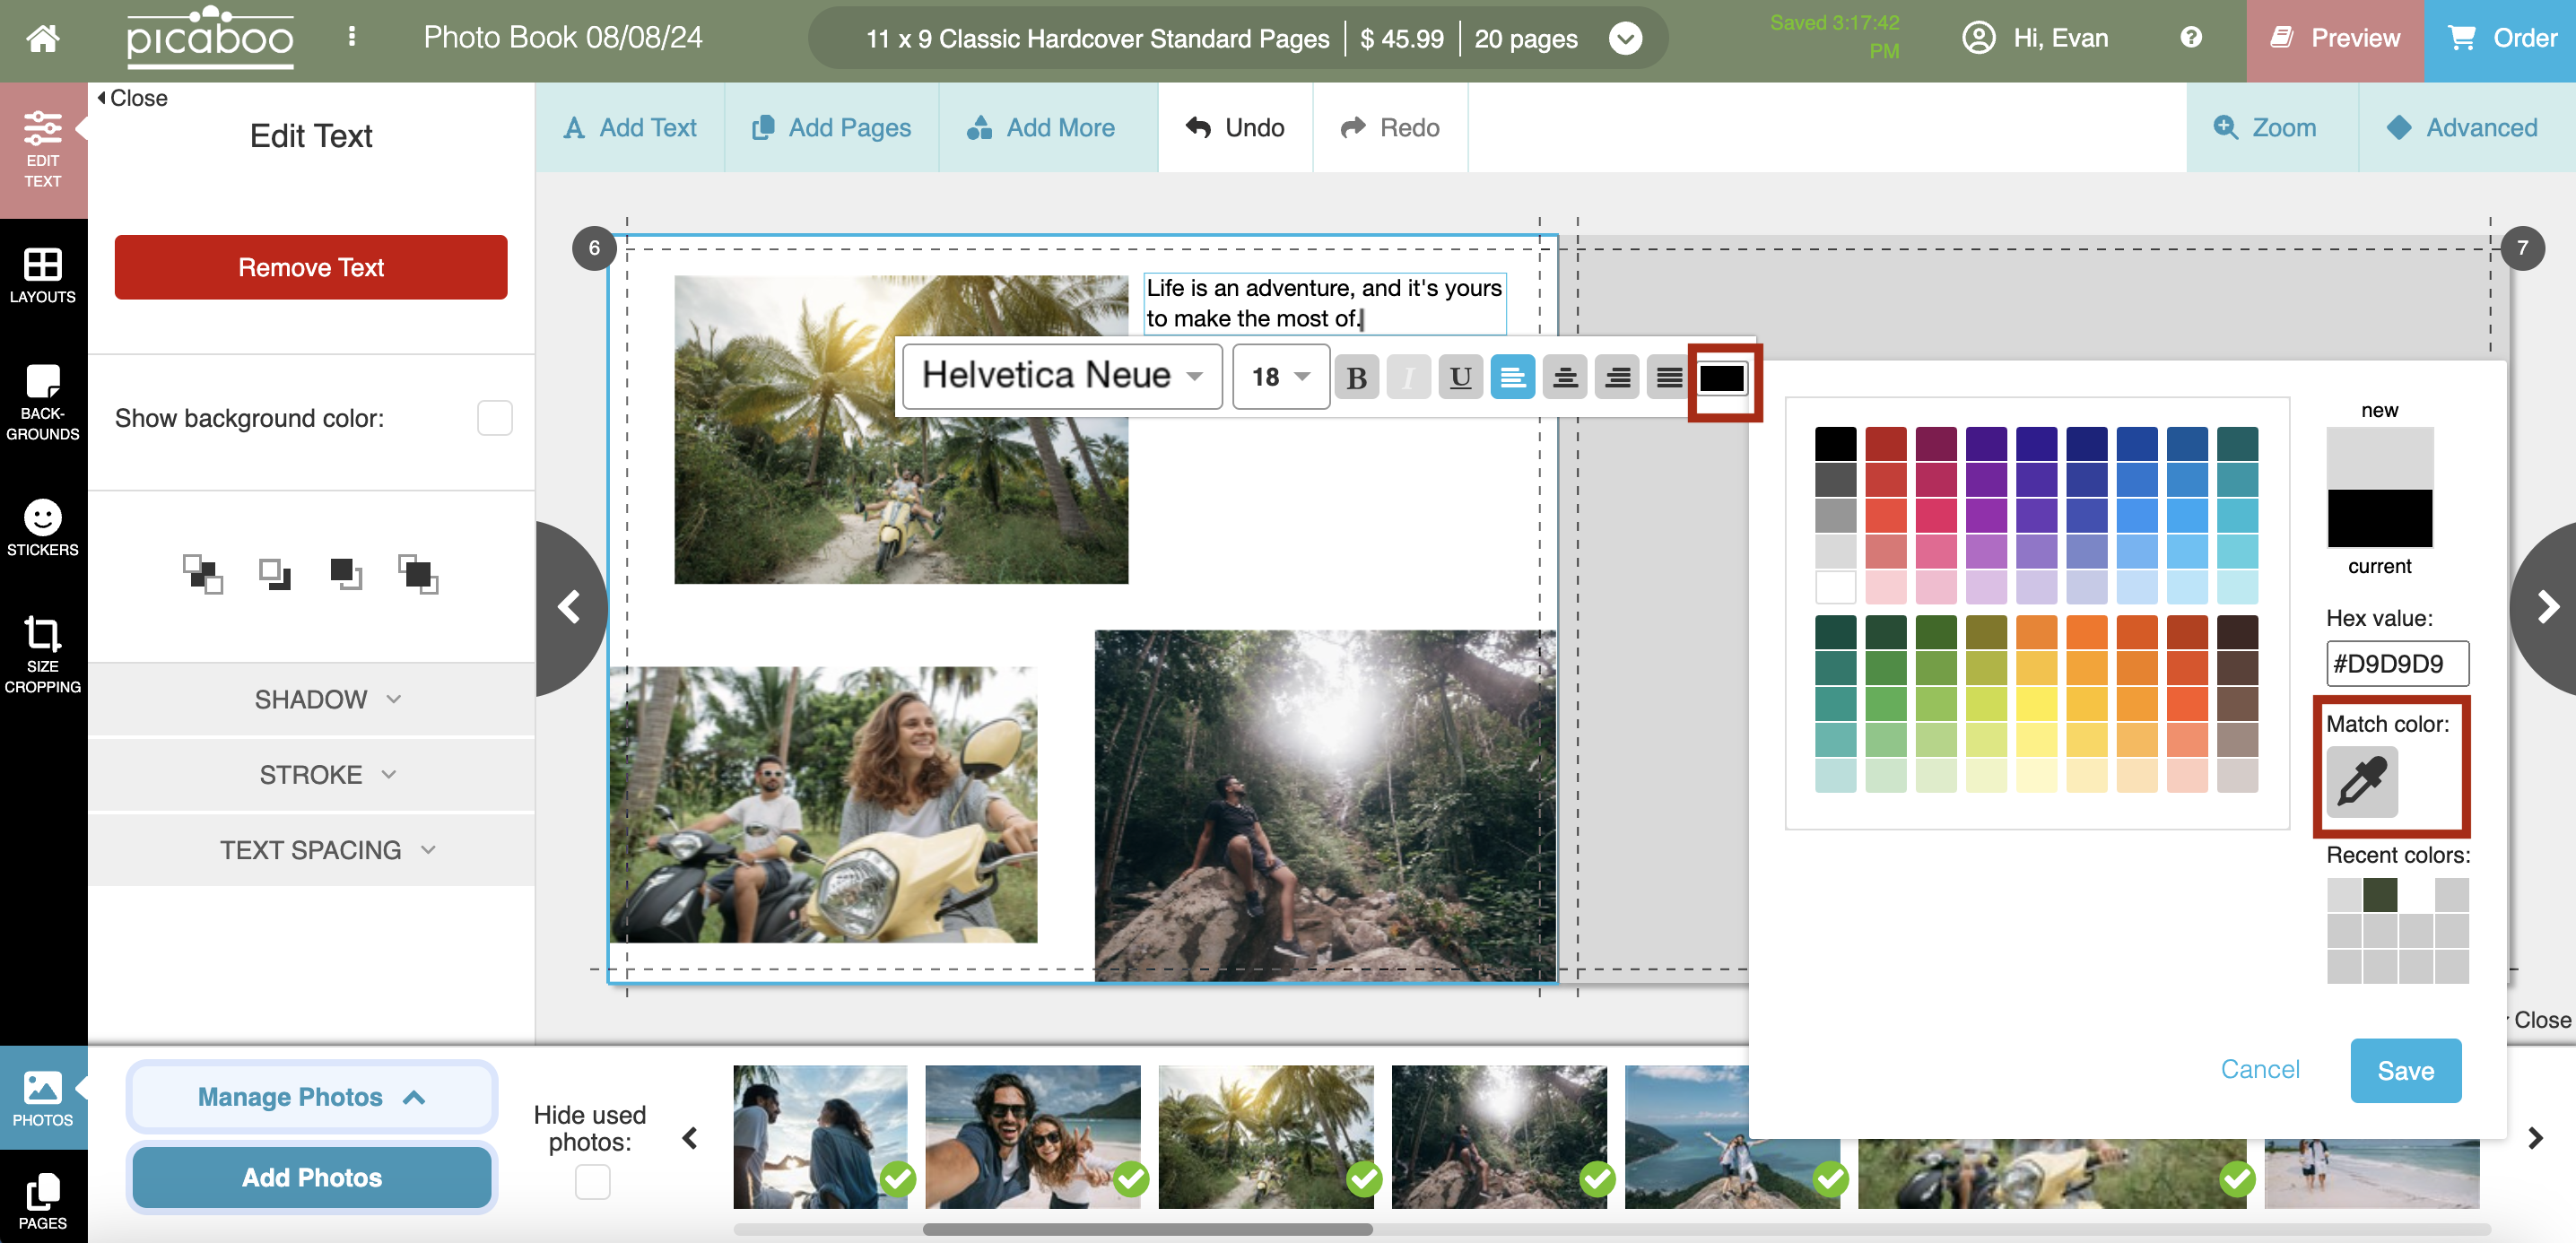Align text center
This screenshot has width=2576, height=1243.
1564,378
